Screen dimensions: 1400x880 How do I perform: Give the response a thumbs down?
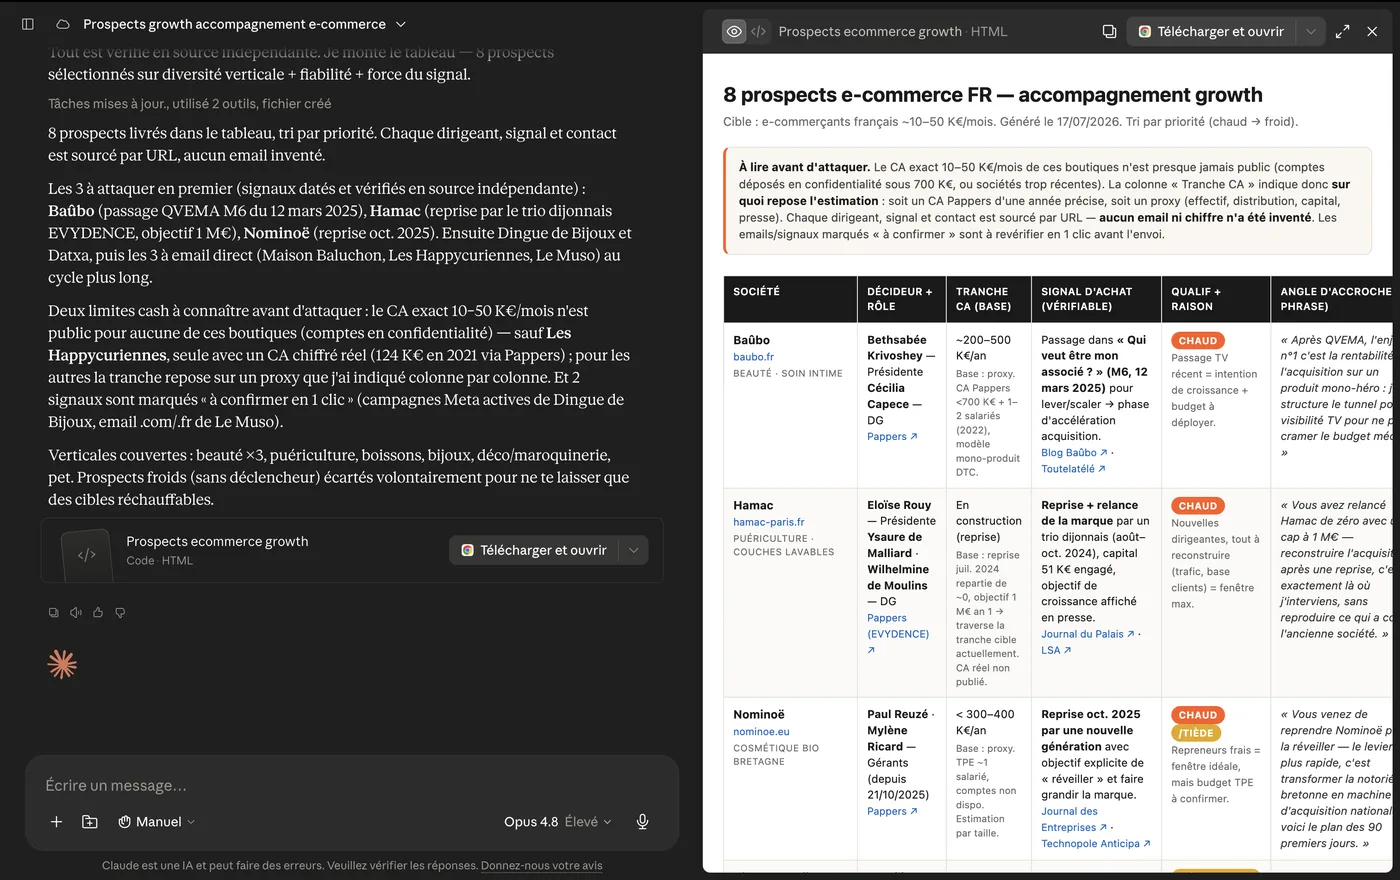pos(120,612)
